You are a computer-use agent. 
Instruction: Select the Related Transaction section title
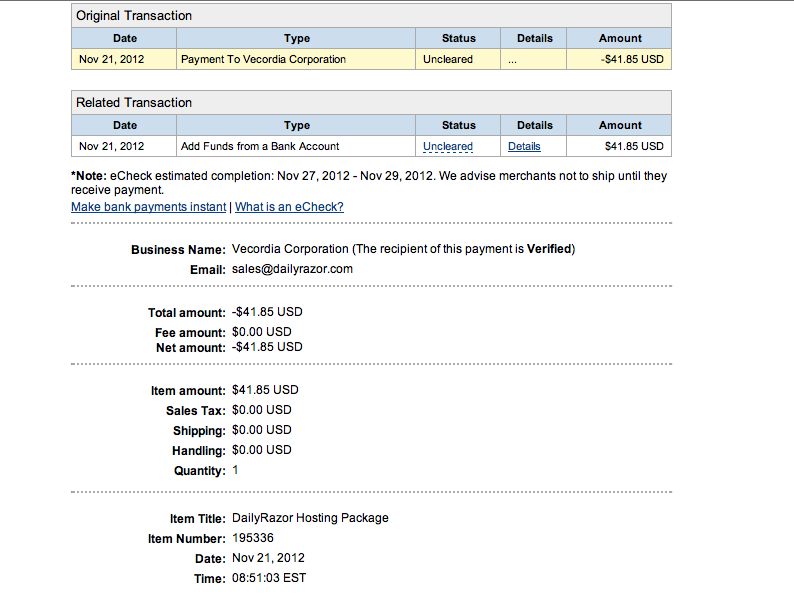click(x=134, y=103)
